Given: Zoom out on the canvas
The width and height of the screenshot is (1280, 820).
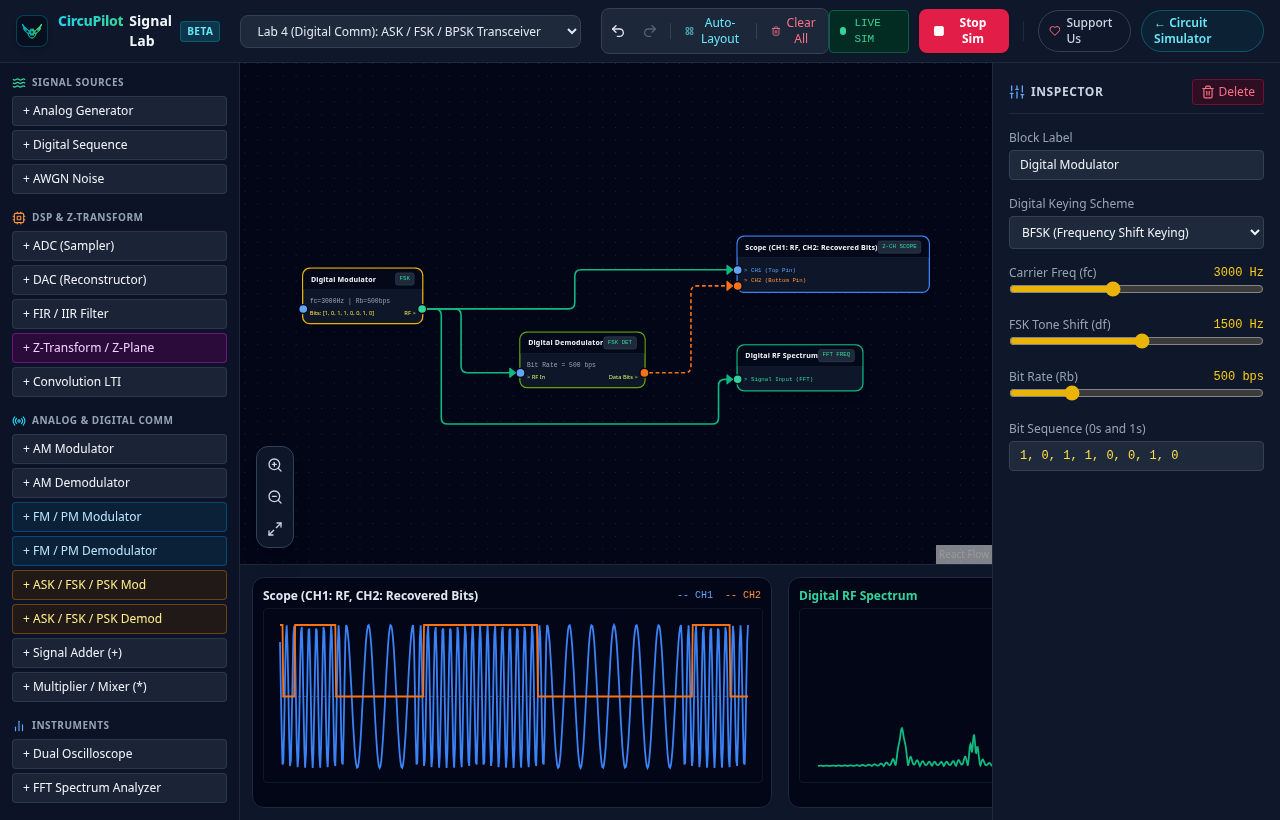Looking at the screenshot, I should tap(275, 497).
